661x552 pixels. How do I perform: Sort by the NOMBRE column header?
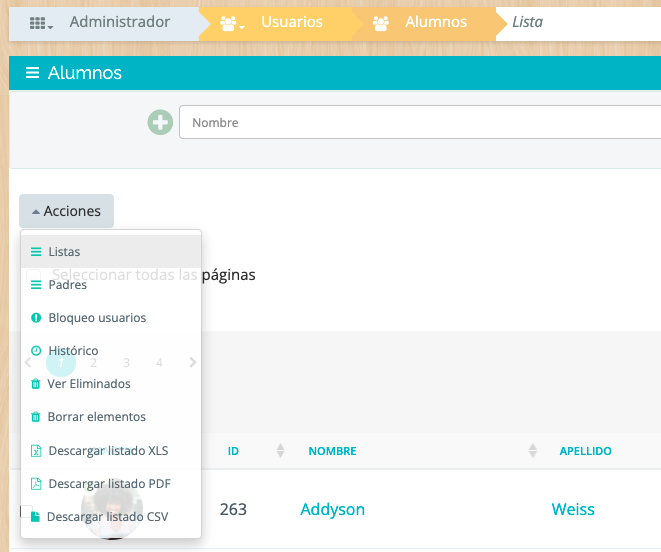pos(333,451)
